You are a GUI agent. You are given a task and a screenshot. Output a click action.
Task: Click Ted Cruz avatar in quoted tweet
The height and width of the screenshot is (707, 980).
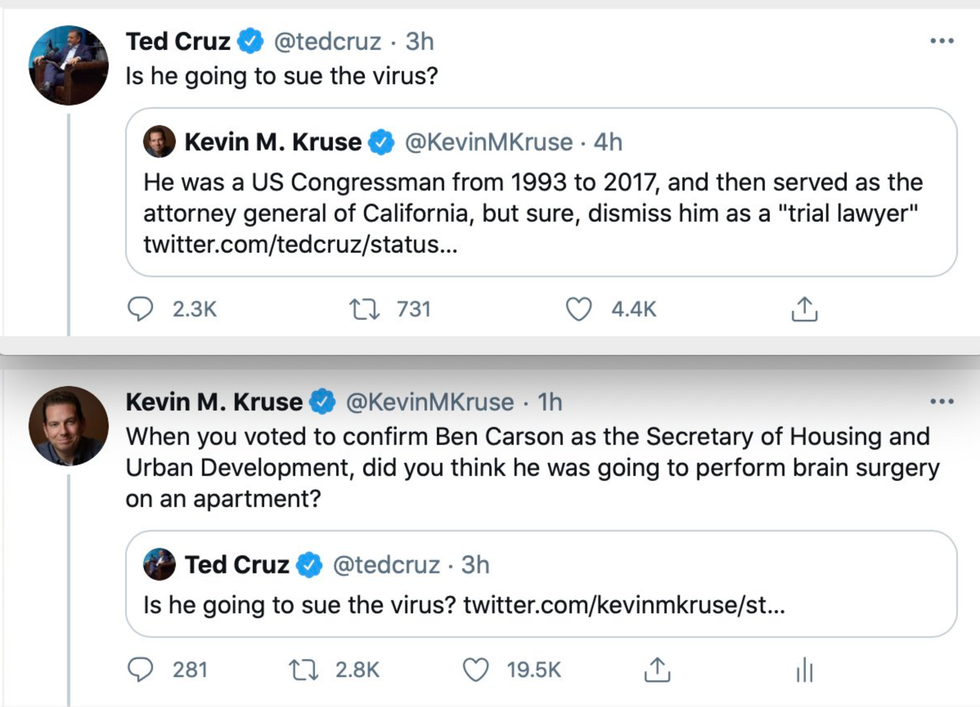tap(160, 564)
